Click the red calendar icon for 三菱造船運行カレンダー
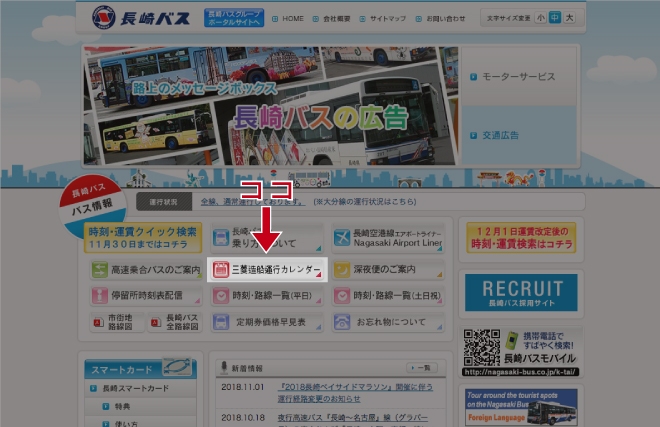 [221, 270]
